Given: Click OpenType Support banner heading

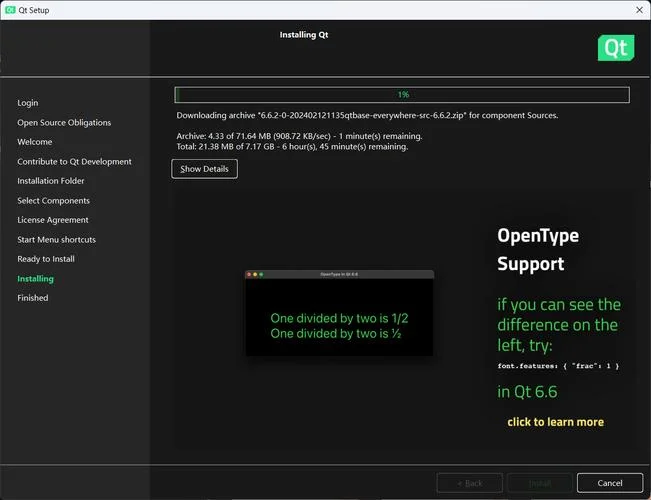Looking at the screenshot, I should click(538, 250).
